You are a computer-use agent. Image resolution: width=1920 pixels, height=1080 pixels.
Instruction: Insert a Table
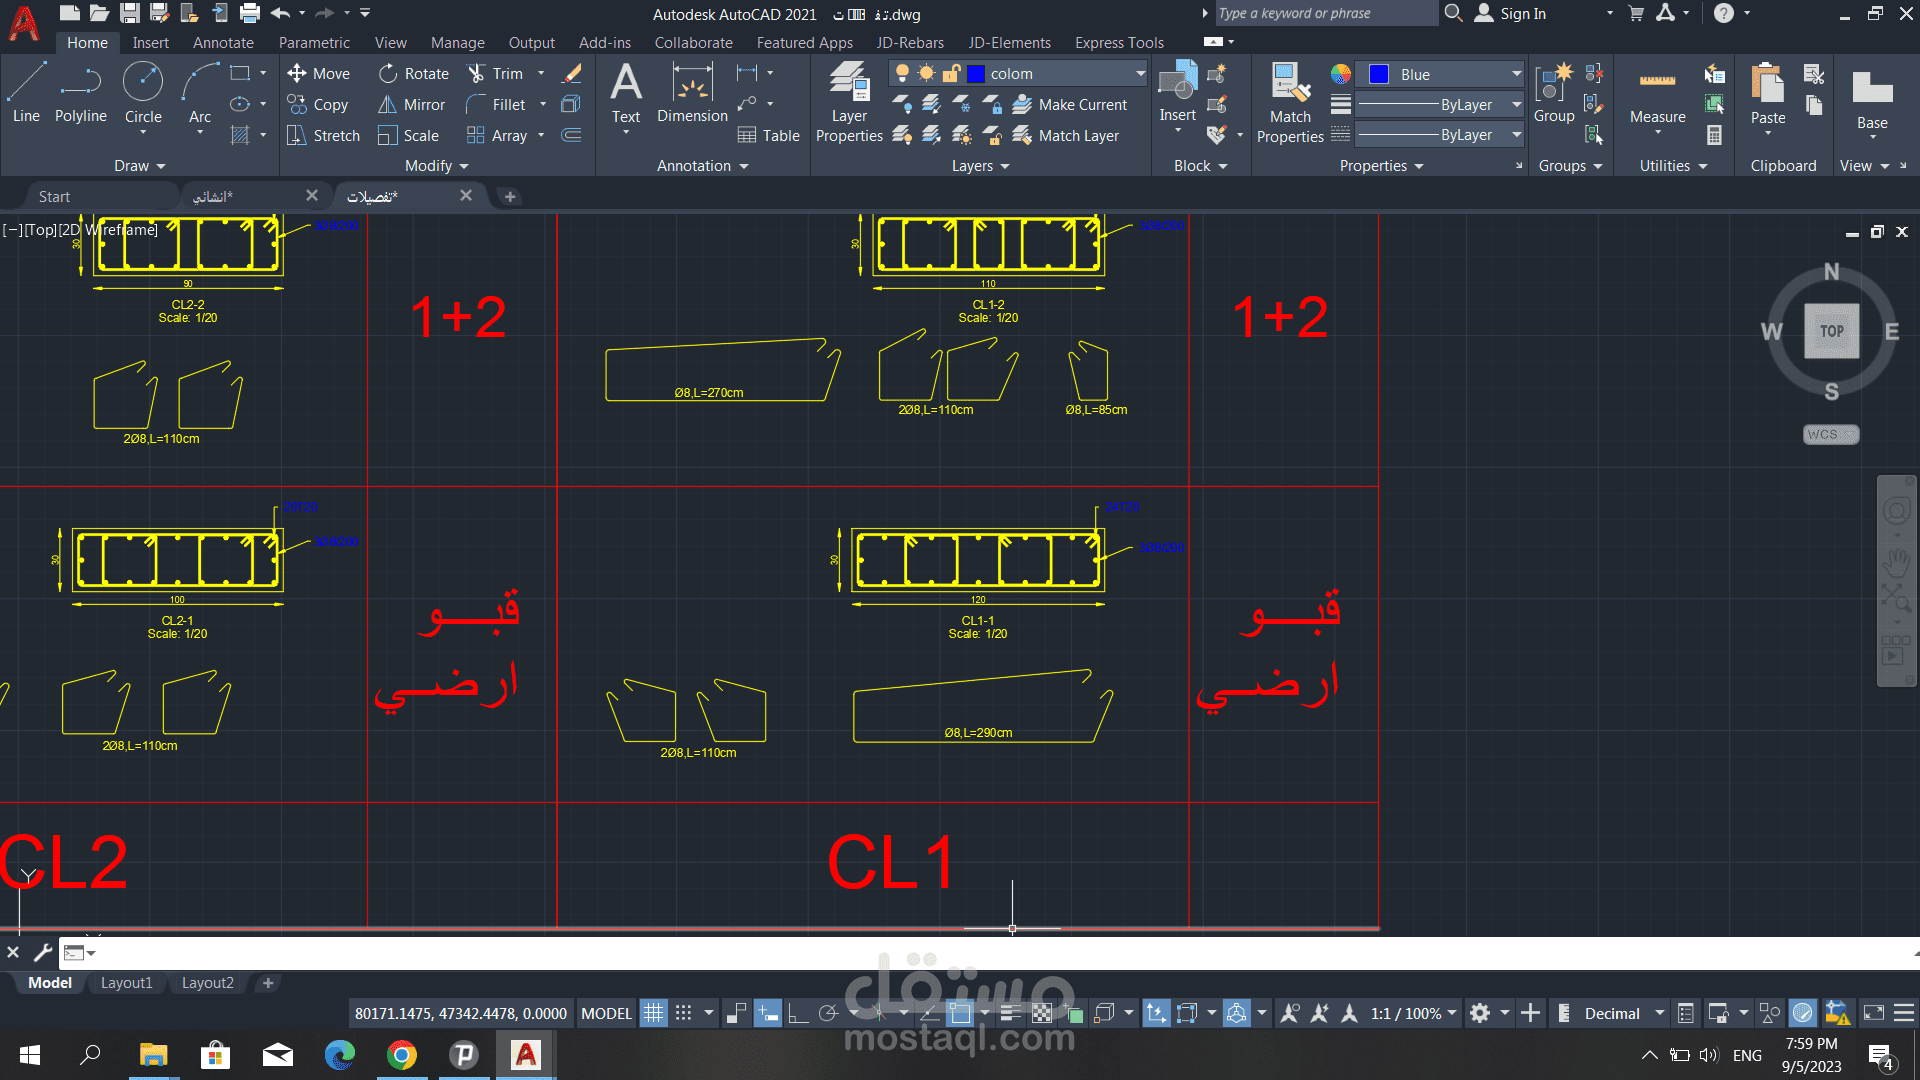pyautogui.click(x=768, y=135)
